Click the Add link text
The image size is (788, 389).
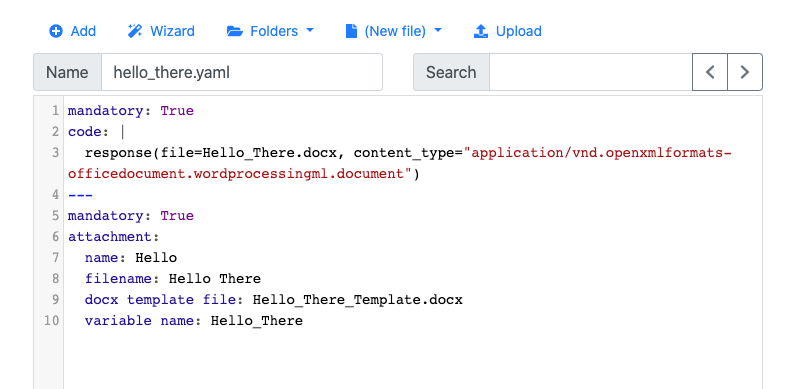click(x=83, y=31)
